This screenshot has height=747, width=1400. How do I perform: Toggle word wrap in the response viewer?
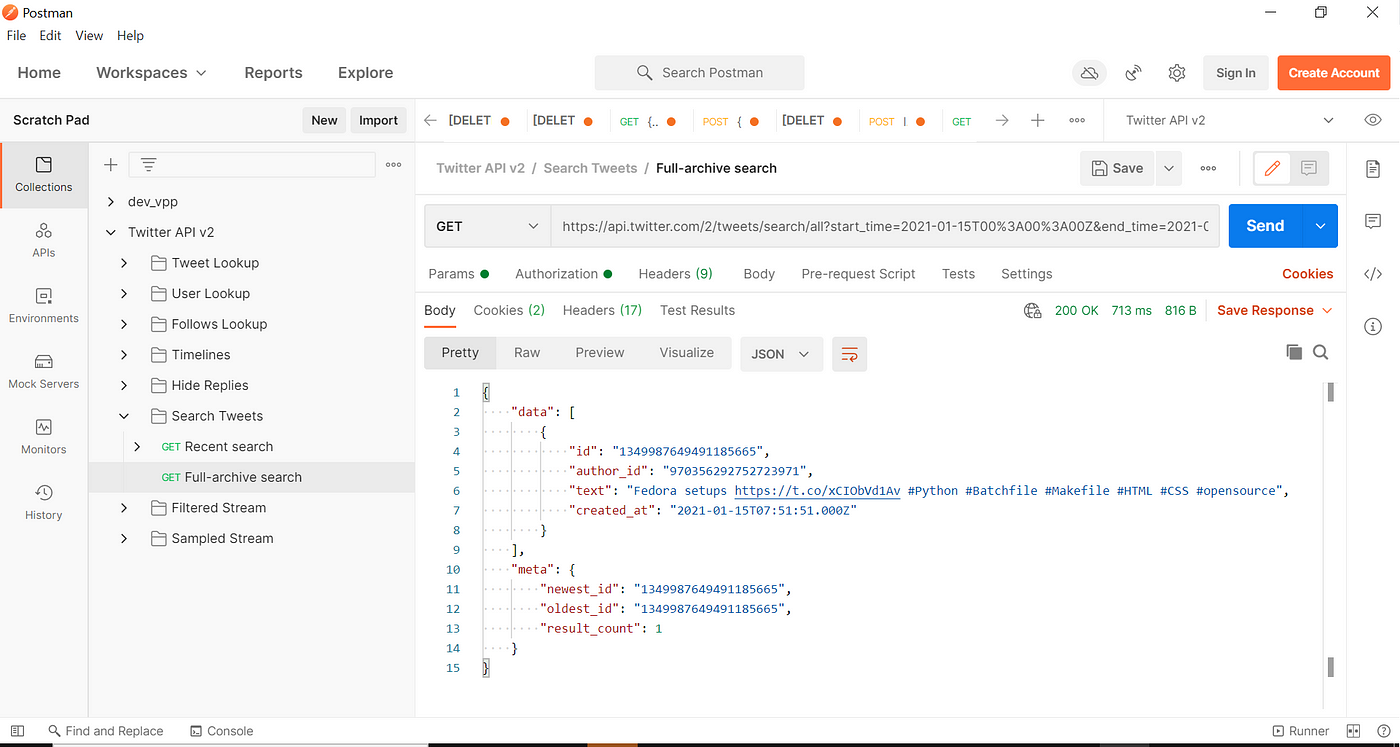[850, 354]
